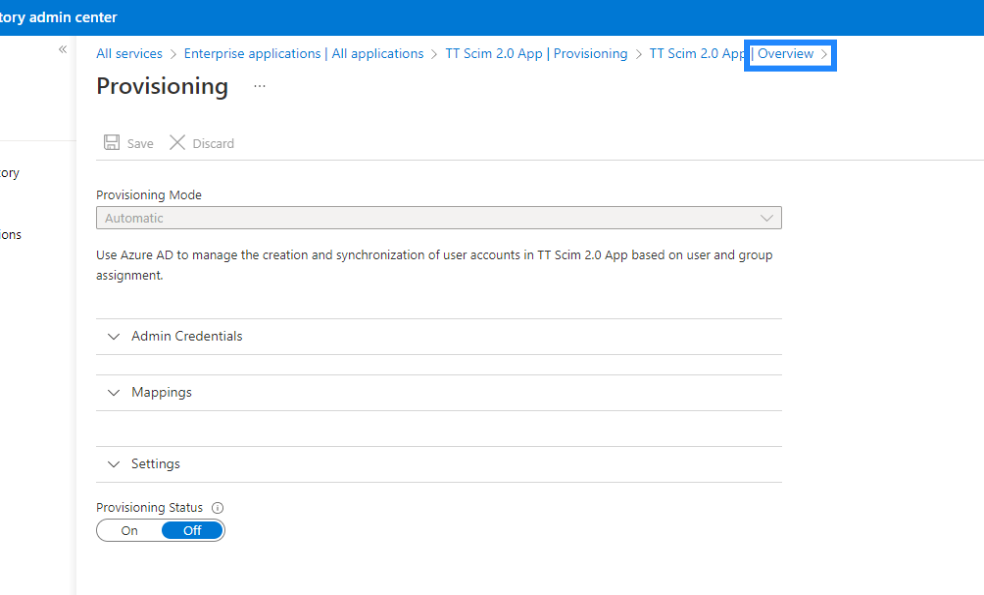Show Provisioning Status info tooltip icon
984x595 pixels.
(218, 508)
